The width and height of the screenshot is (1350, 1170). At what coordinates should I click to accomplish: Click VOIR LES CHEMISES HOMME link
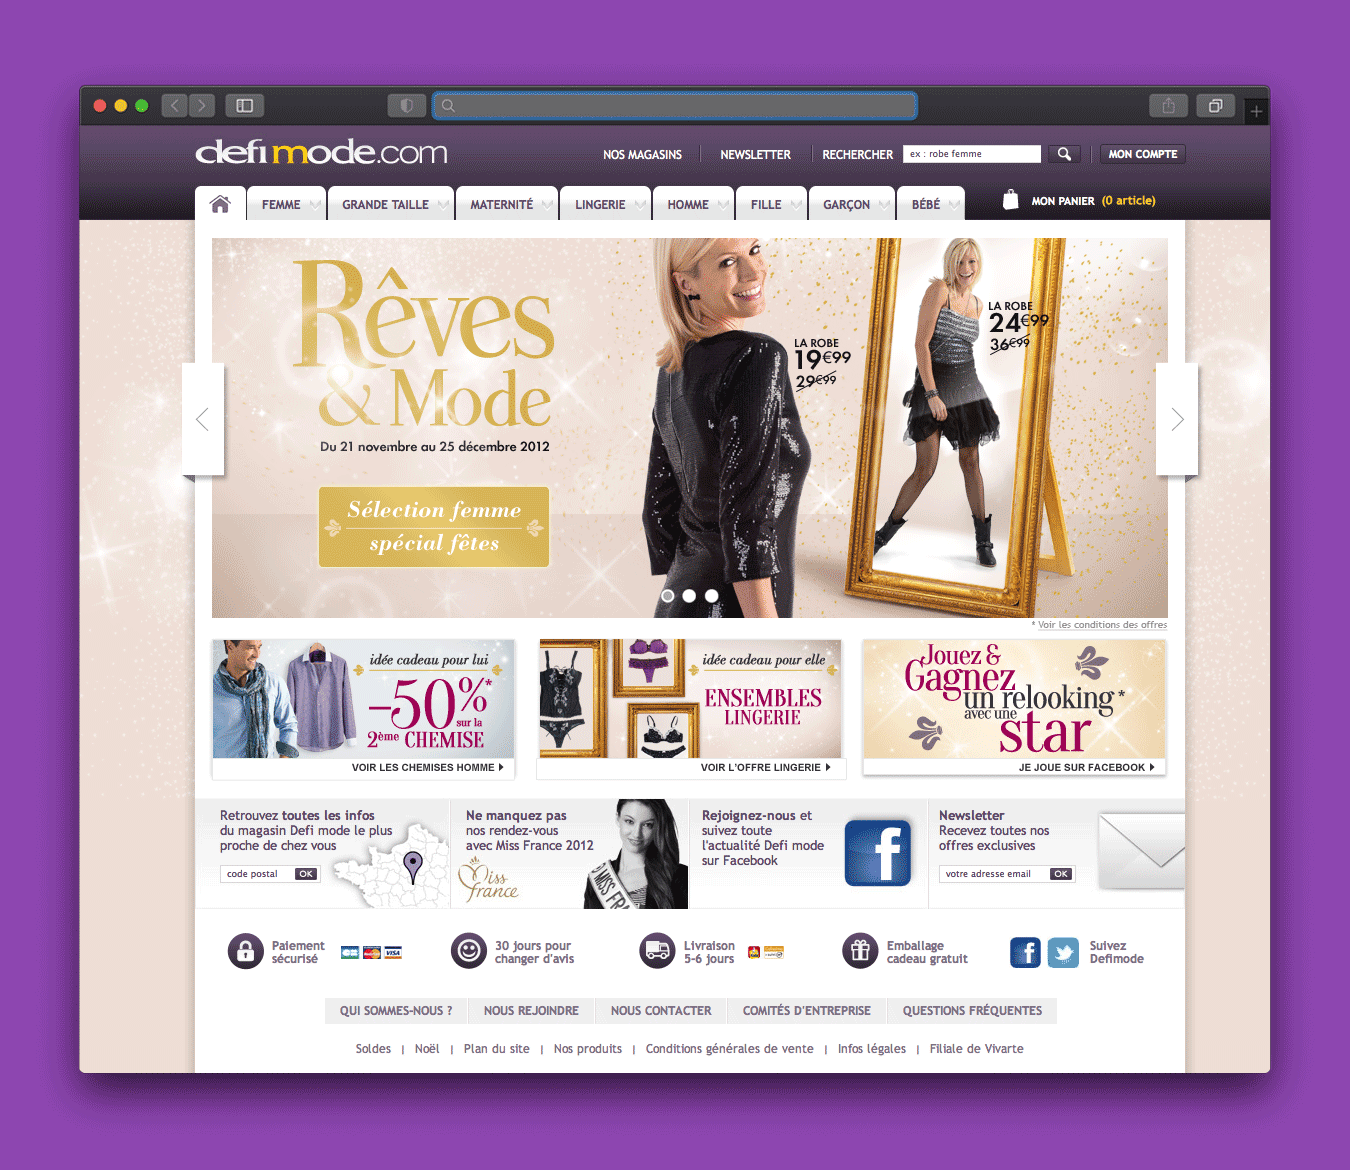tap(427, 768)
